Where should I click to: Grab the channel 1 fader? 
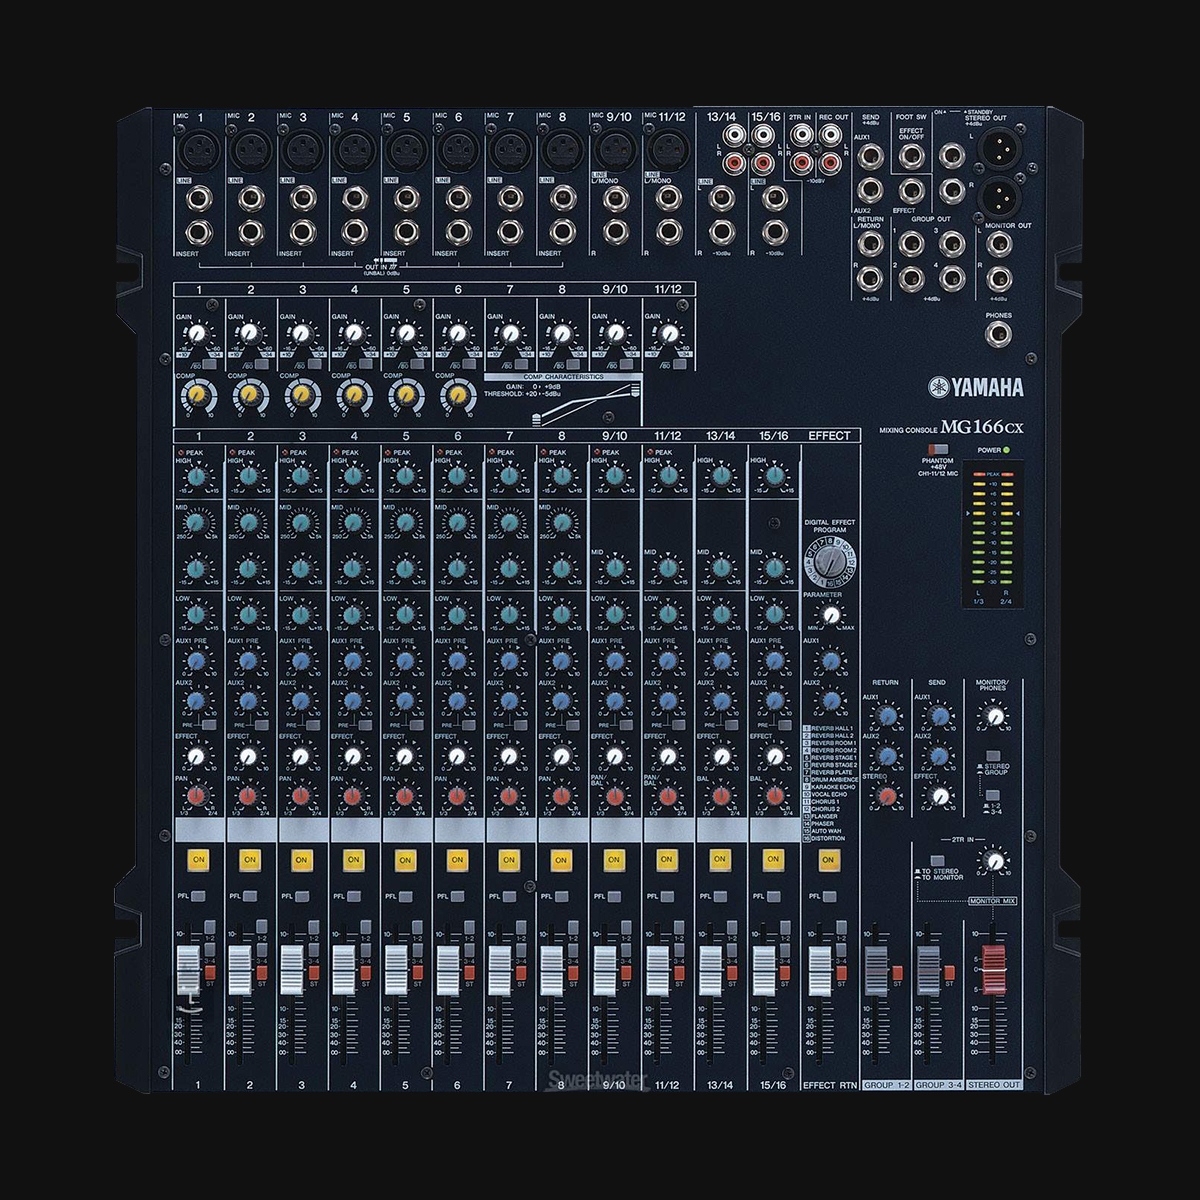pos(188,970)
